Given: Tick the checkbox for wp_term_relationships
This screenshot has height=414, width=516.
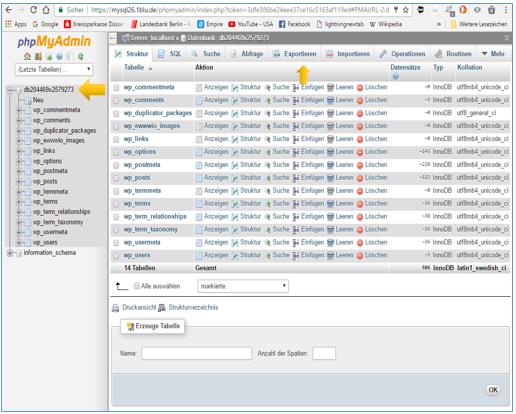Looking at the screenshot, I should [x=116, y=217].
